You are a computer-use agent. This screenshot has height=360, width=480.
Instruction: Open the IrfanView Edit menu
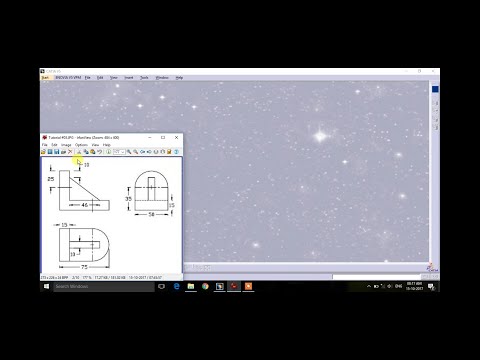(x=54, y=145)
